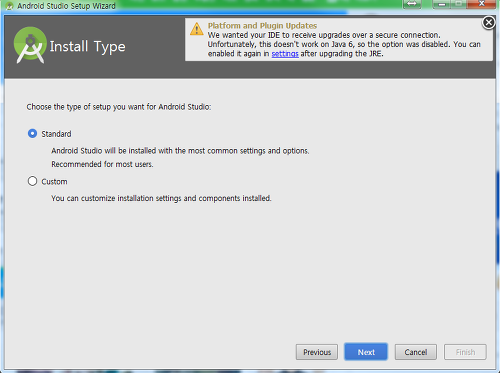Image resolution: width=500 pixels, height=373 pixels.
Task: Click the Android Studio icon in the title bar
Action: (x=10, y=6)
